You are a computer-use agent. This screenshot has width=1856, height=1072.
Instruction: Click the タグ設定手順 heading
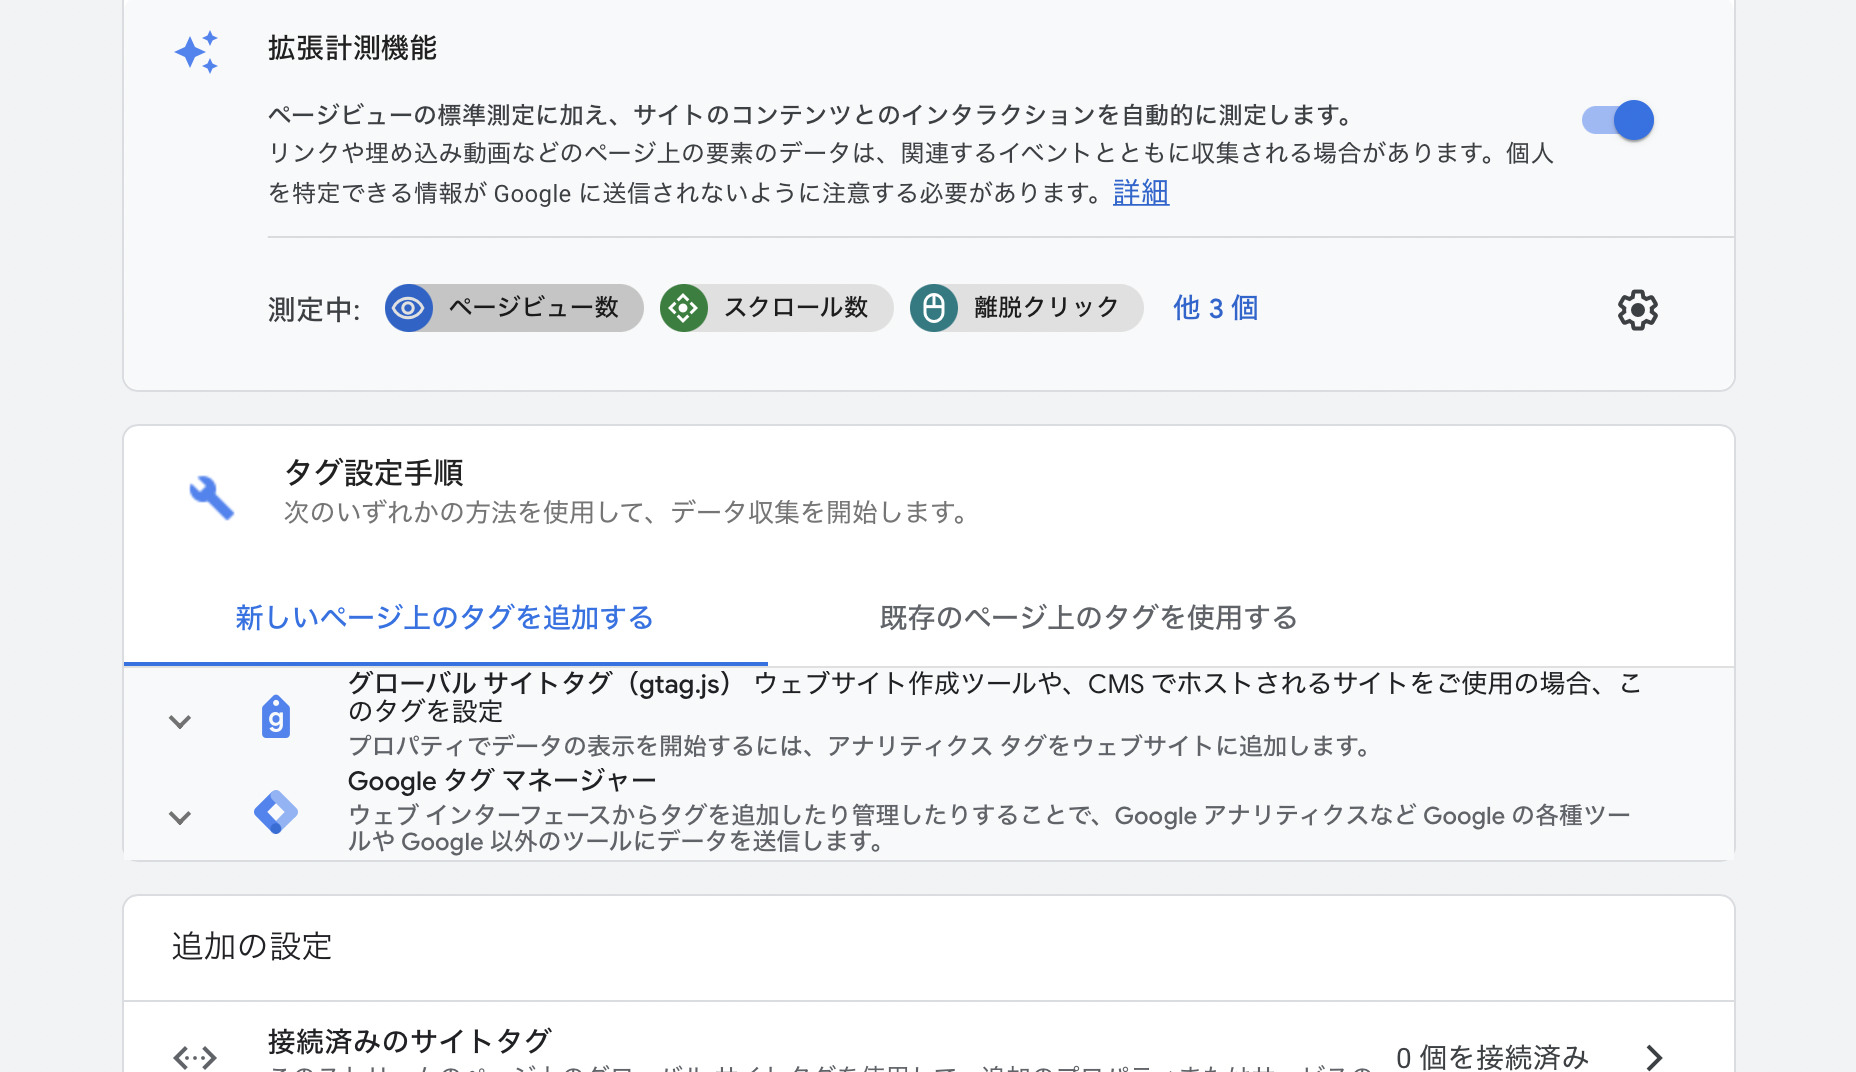coord(374,472)
